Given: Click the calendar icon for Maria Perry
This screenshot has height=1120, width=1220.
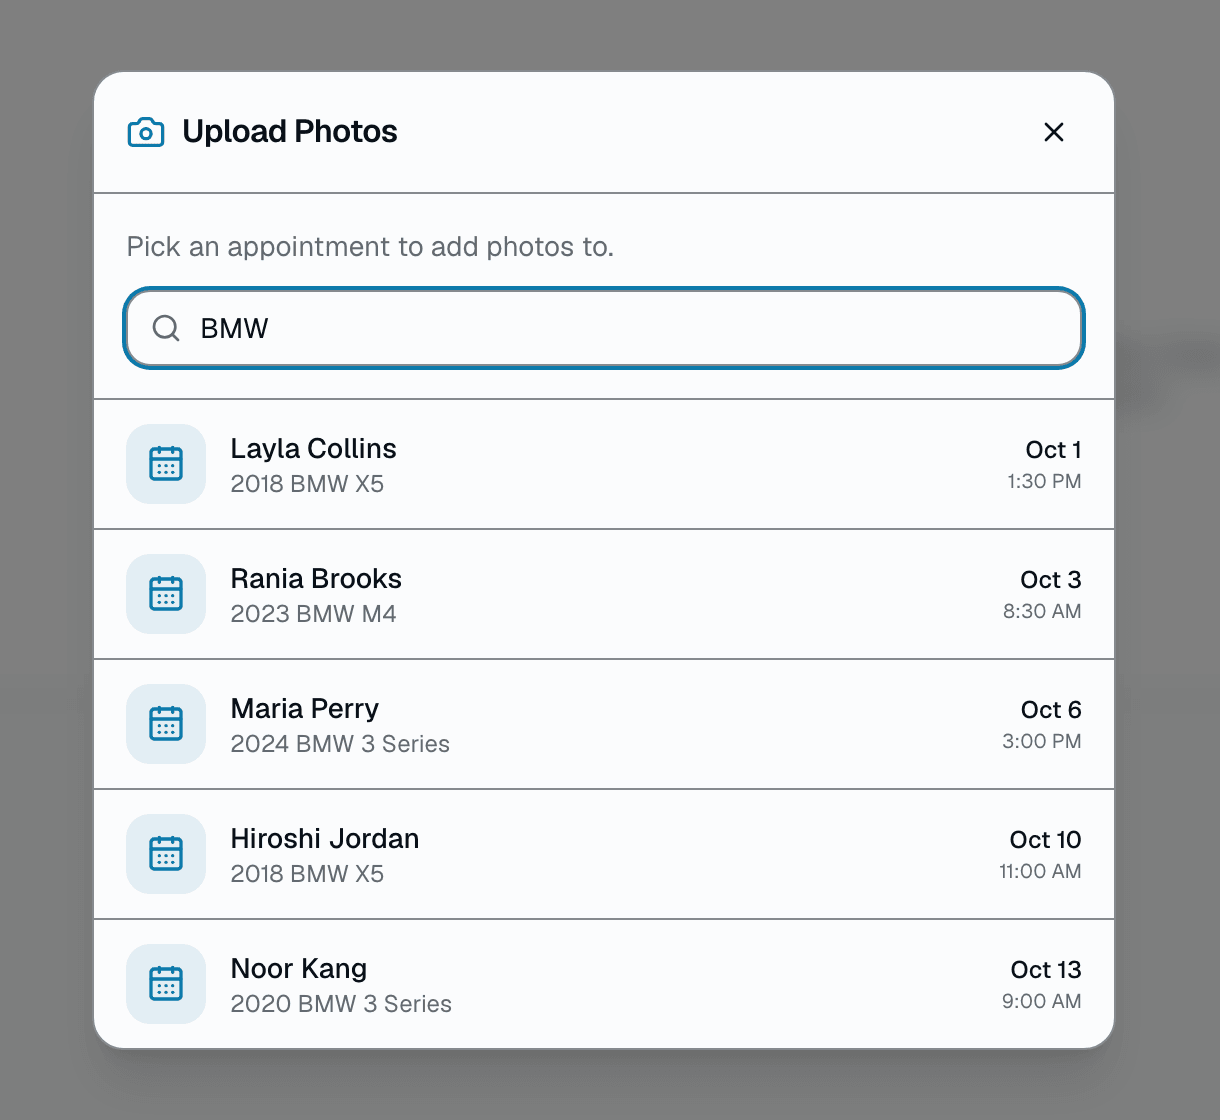Looking at the screenshot, I should pyautogui.click(x=166, y=724).
